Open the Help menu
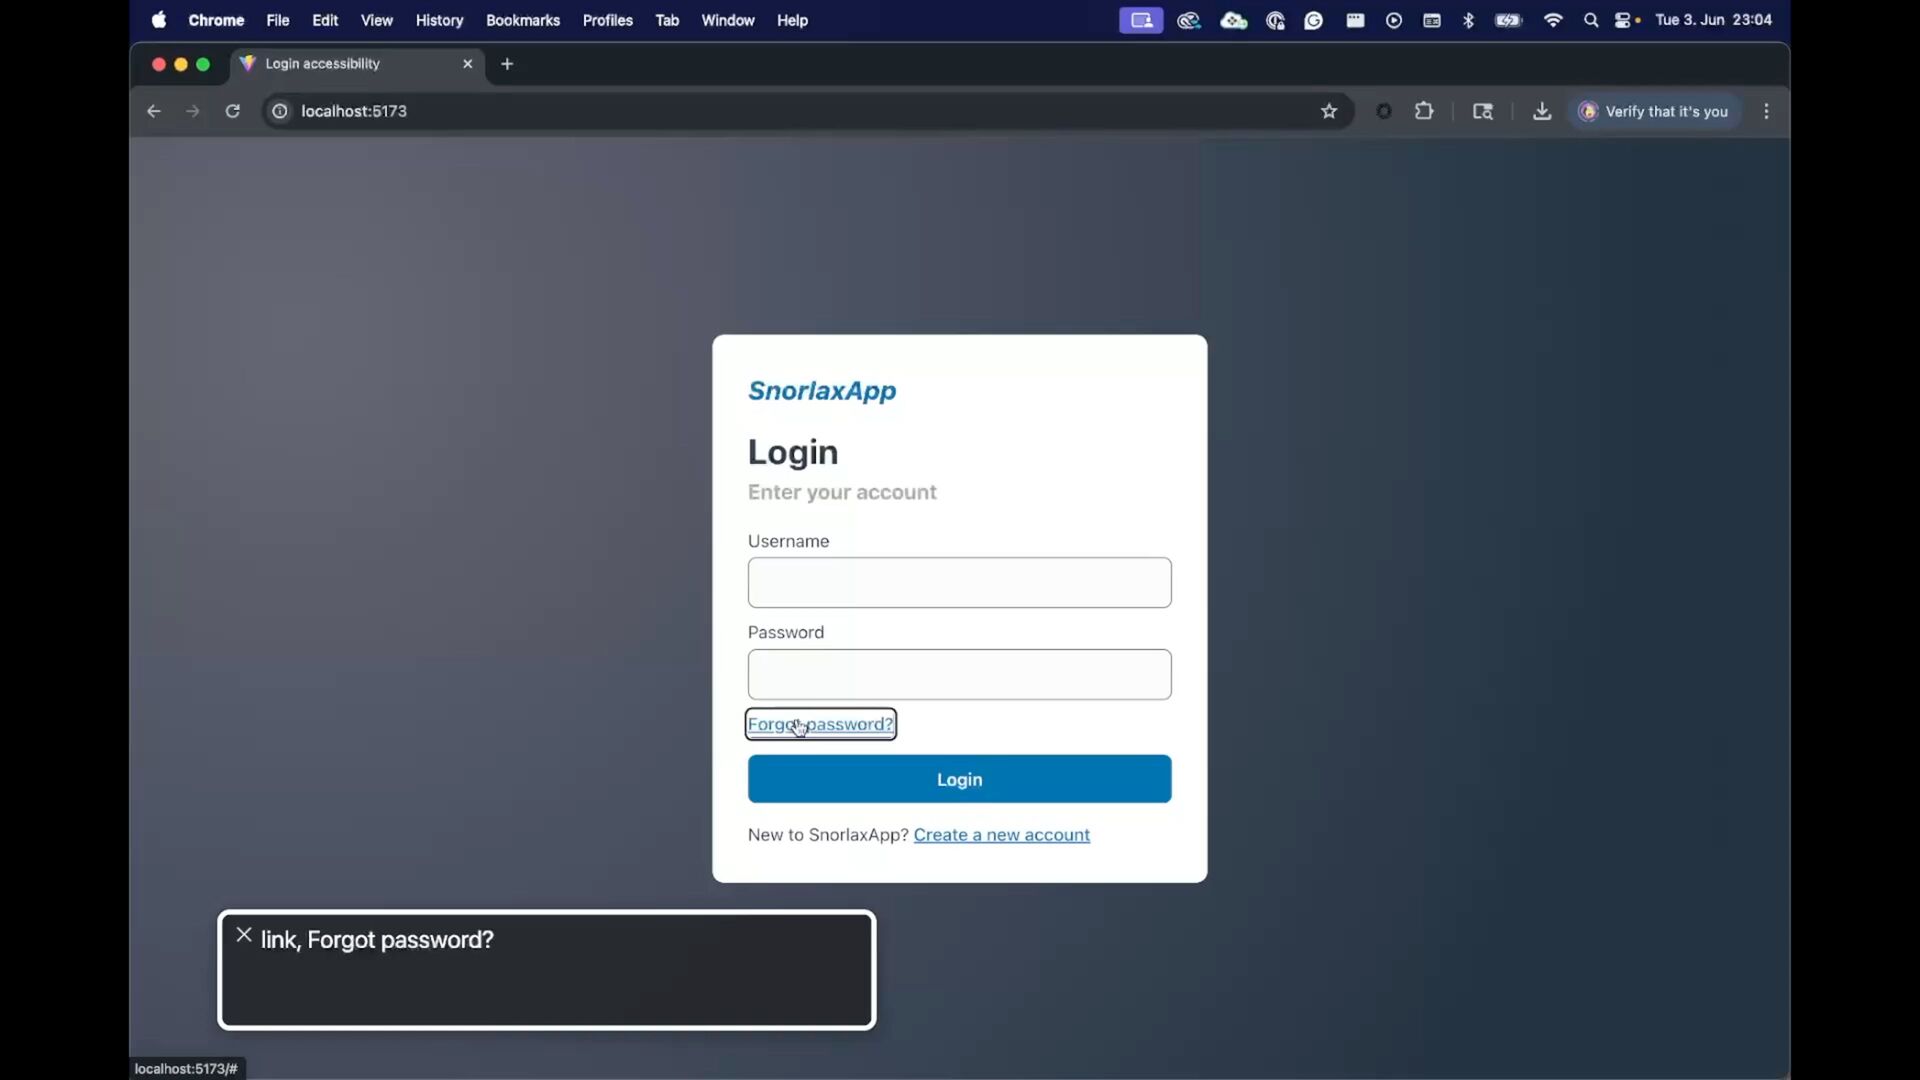Screen dimensions: 1920x1080 [792, 20]
